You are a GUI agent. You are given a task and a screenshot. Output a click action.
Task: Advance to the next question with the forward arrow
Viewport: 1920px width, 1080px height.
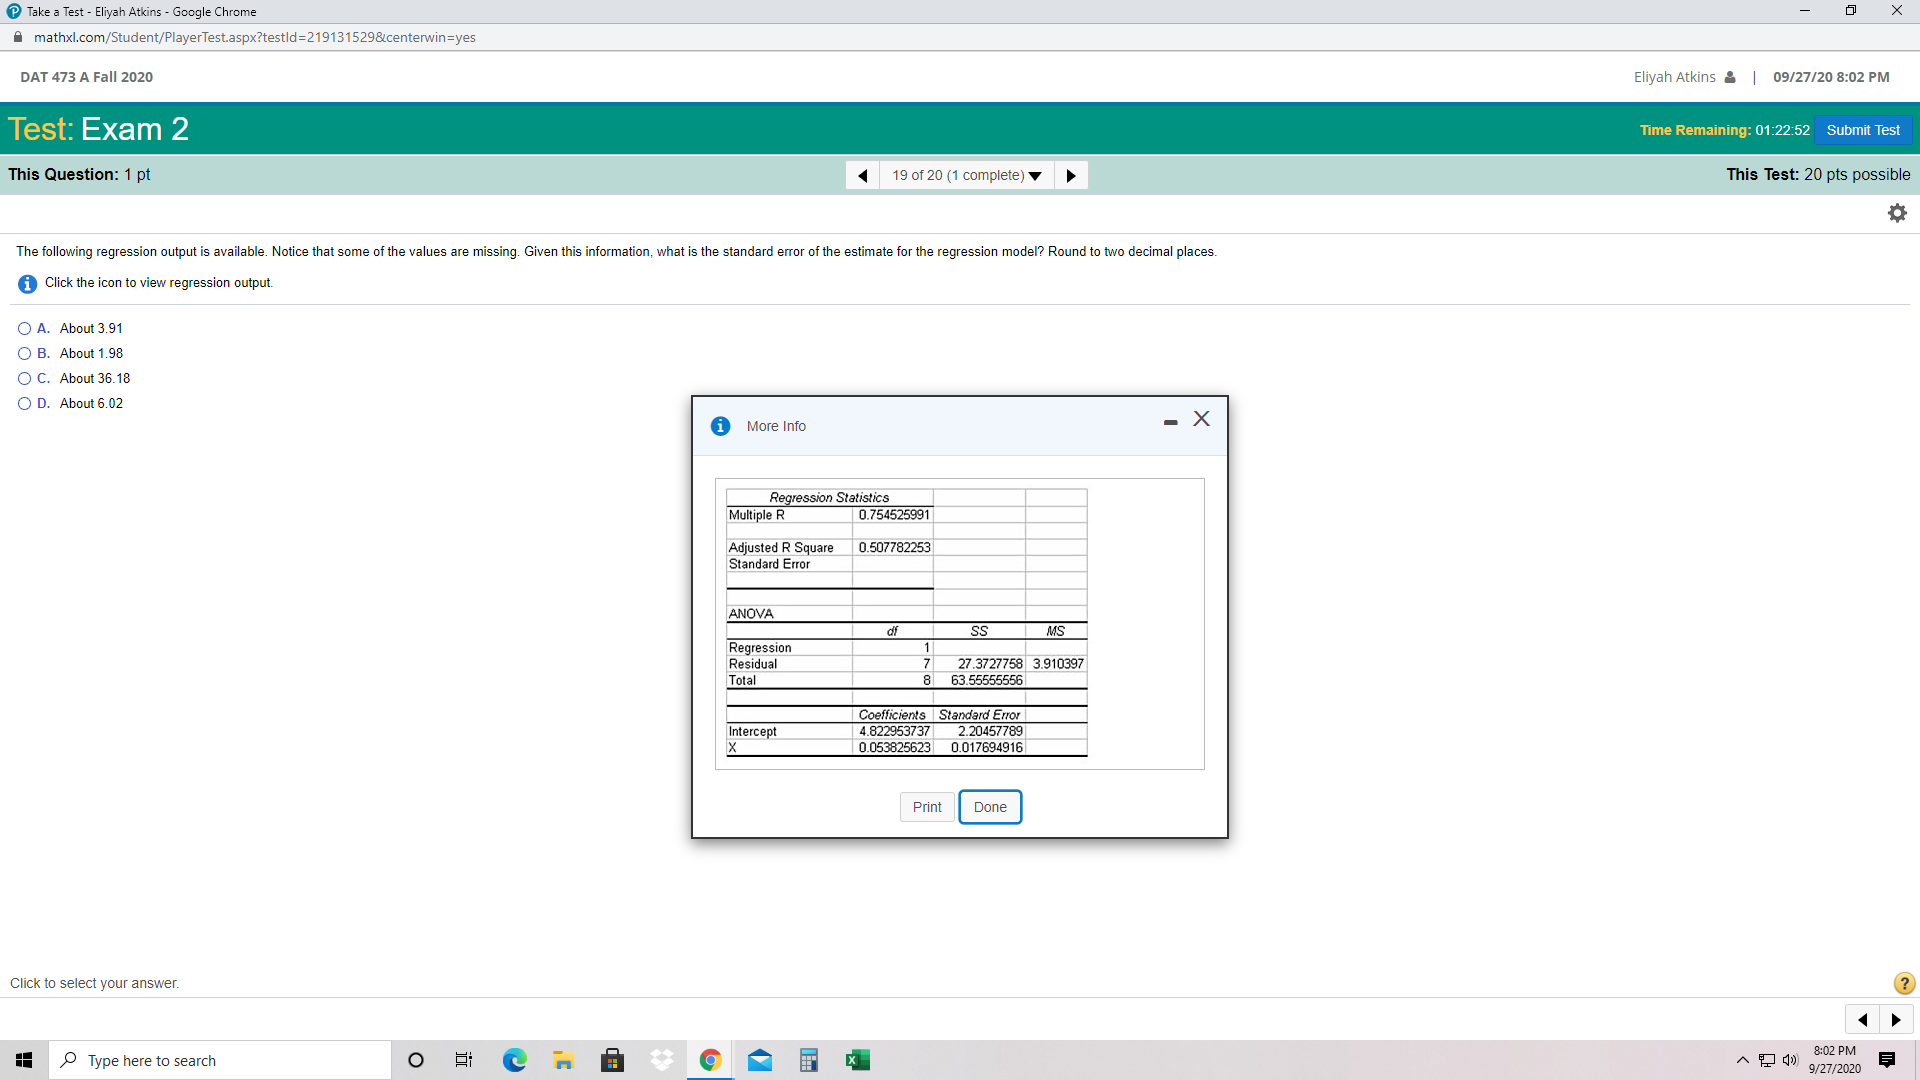tap(1070, 175)
